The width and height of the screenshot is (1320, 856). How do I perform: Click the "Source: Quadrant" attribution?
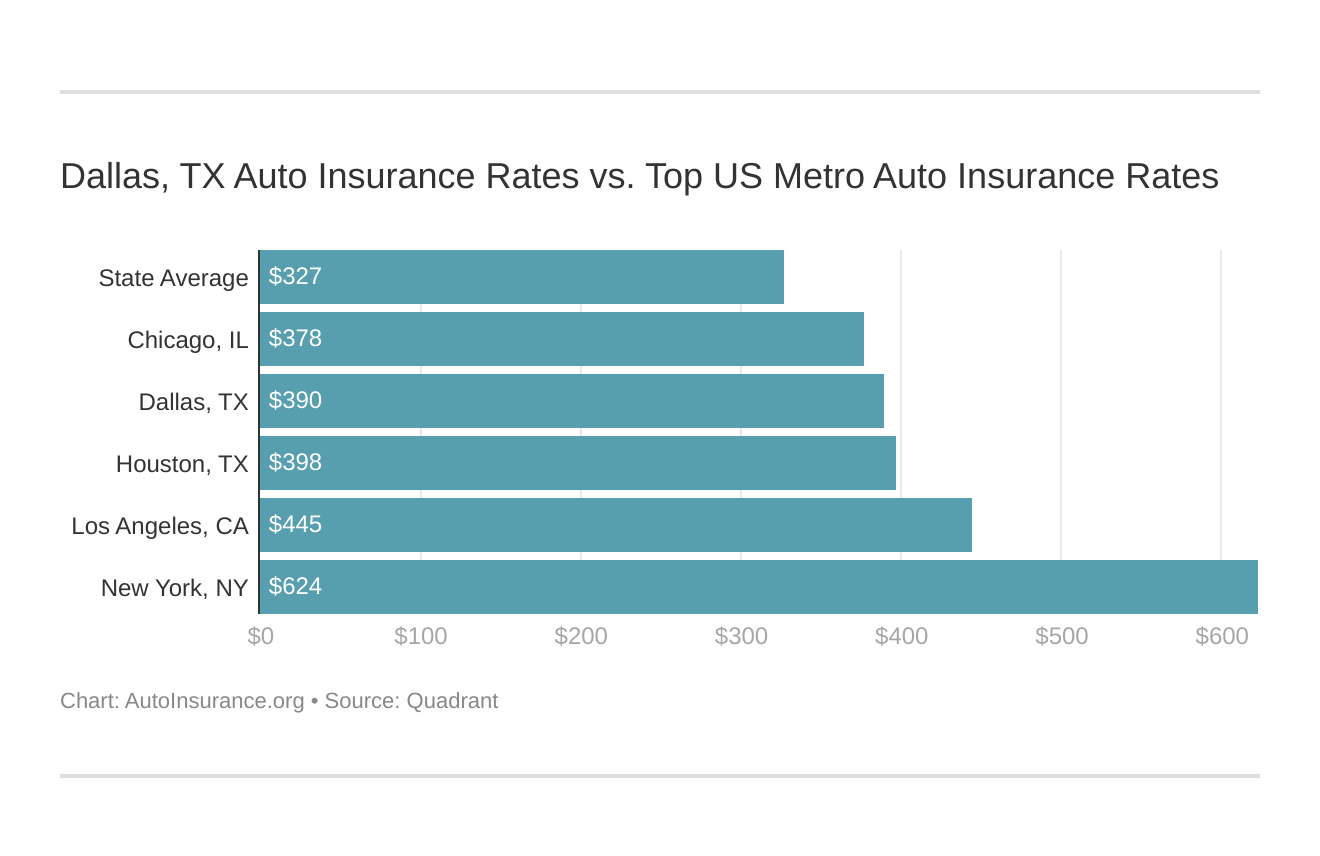(x=411, y=701)
